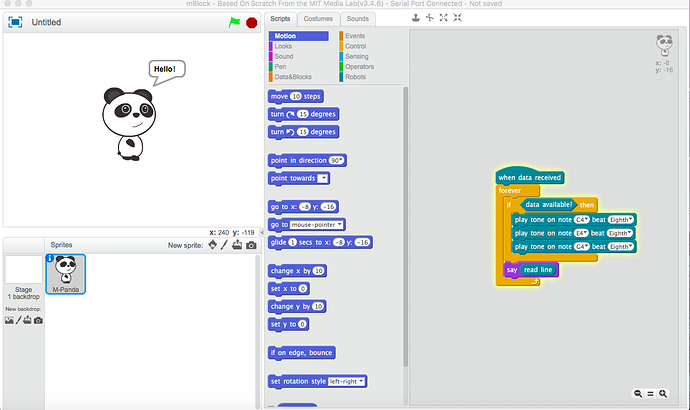Open the C4 note dropdown

pyautogui.click(x=582, y=220)
